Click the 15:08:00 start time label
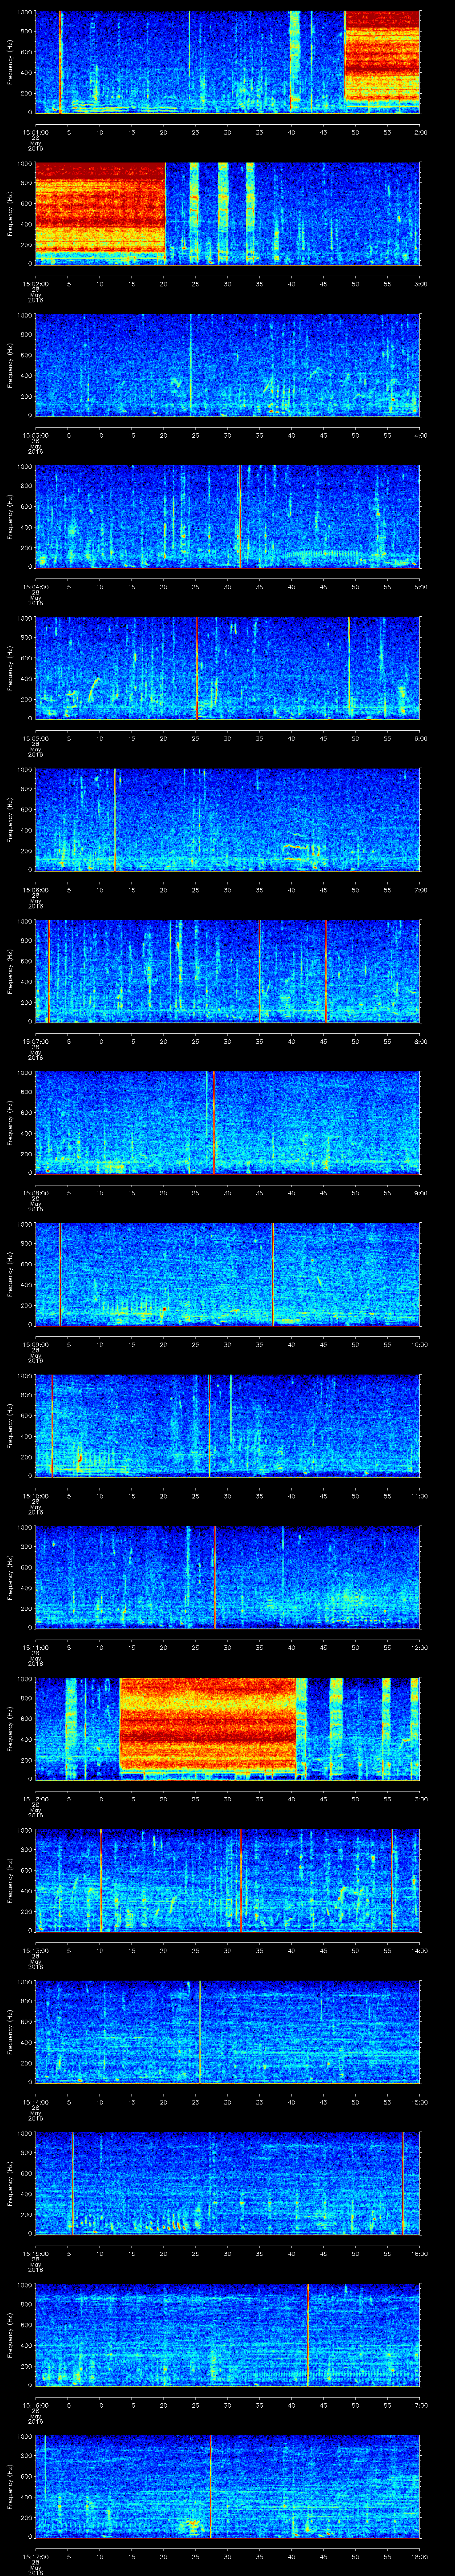Viewport: 455px width, 2576px height. (x=35, y=1193)
